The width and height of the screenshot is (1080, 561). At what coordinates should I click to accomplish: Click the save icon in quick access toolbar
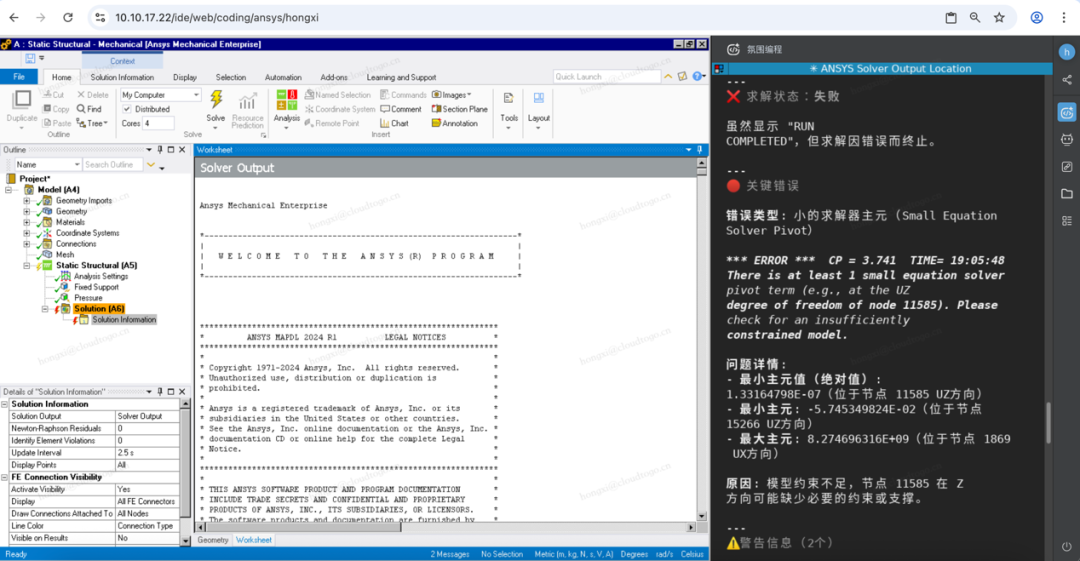[x=30, y=59]
